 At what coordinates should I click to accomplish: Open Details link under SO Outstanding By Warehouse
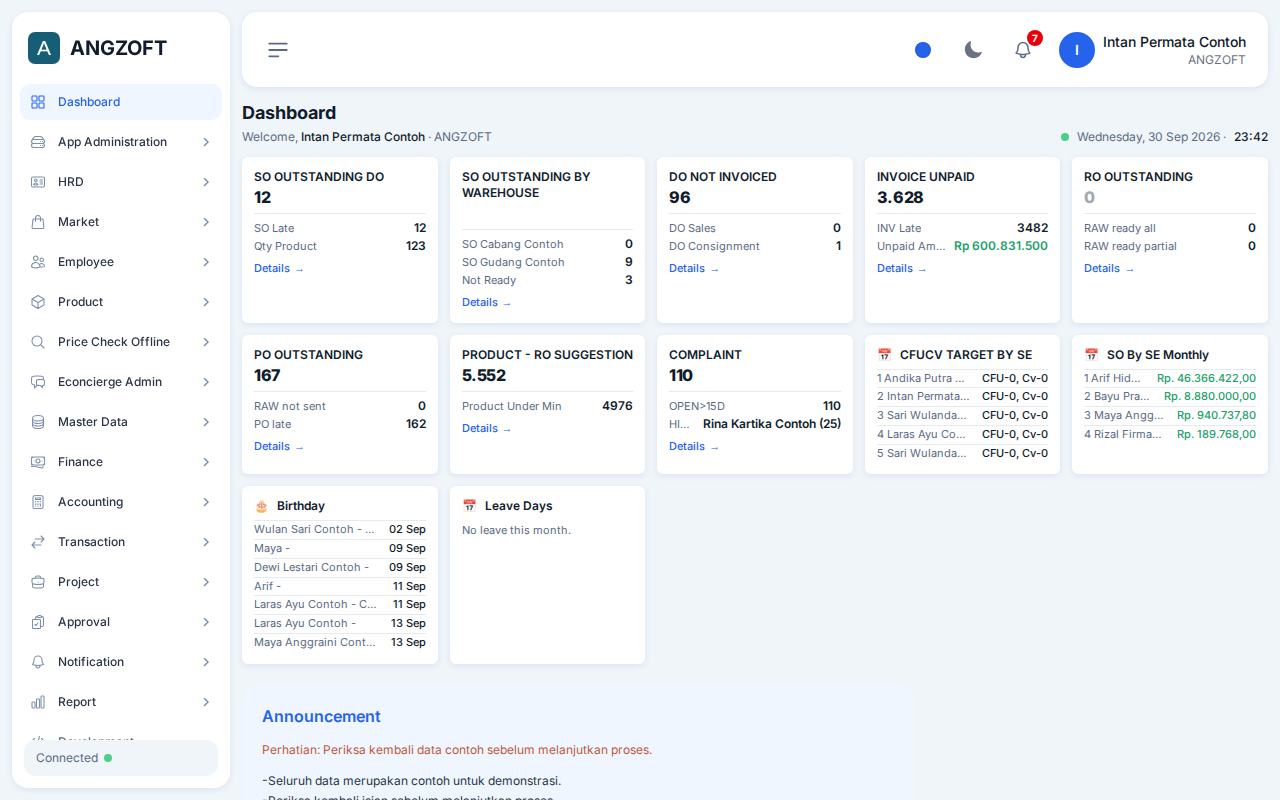486,302
